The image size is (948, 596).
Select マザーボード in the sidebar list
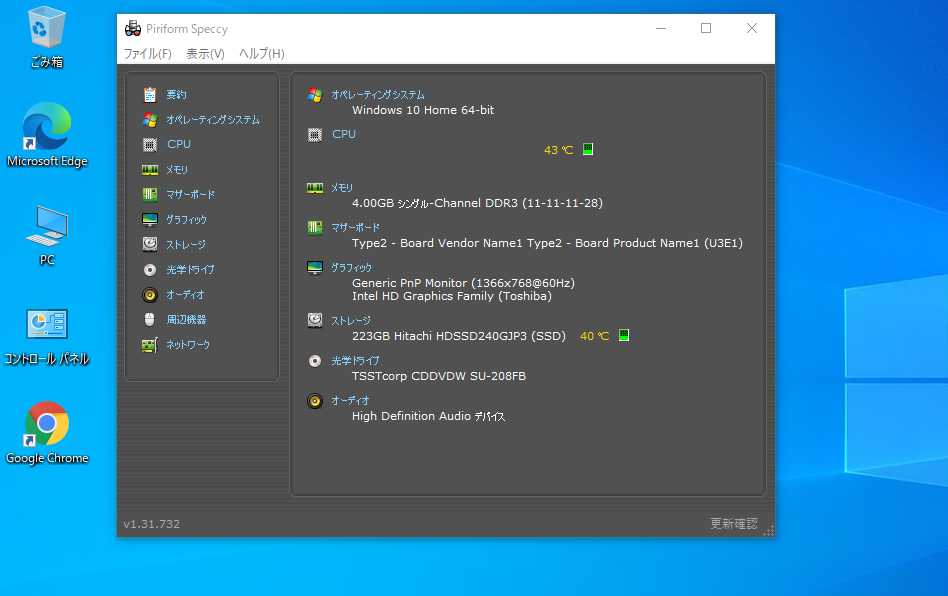click(191, 195)
